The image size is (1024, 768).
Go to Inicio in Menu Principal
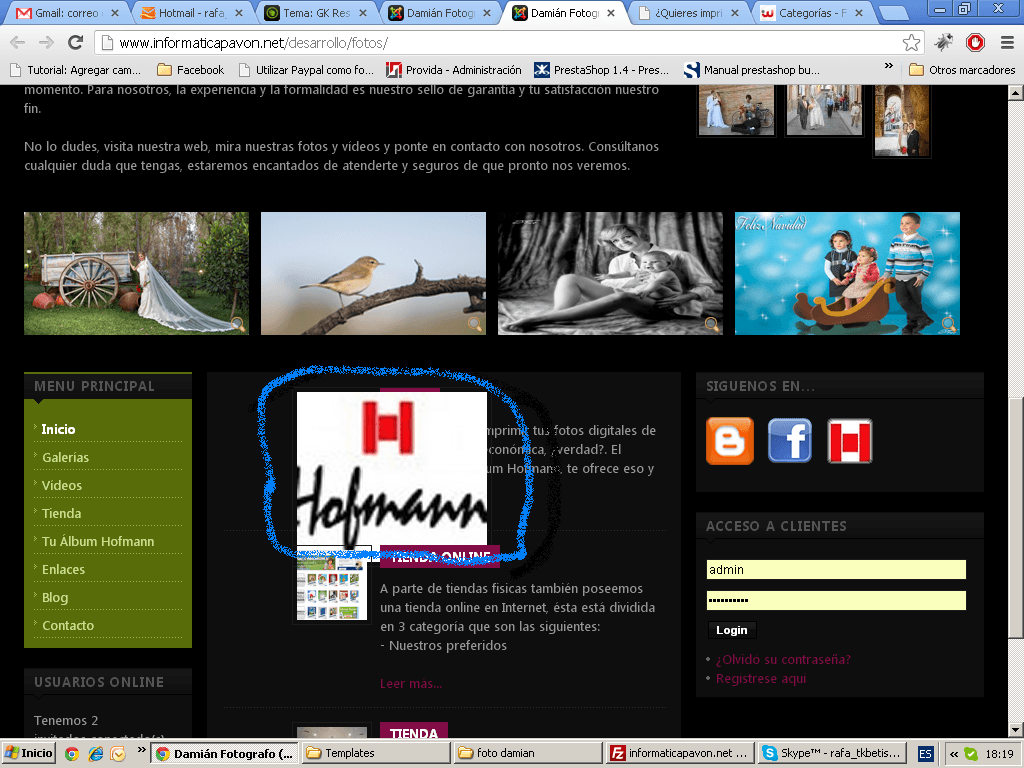coord(58,429)
